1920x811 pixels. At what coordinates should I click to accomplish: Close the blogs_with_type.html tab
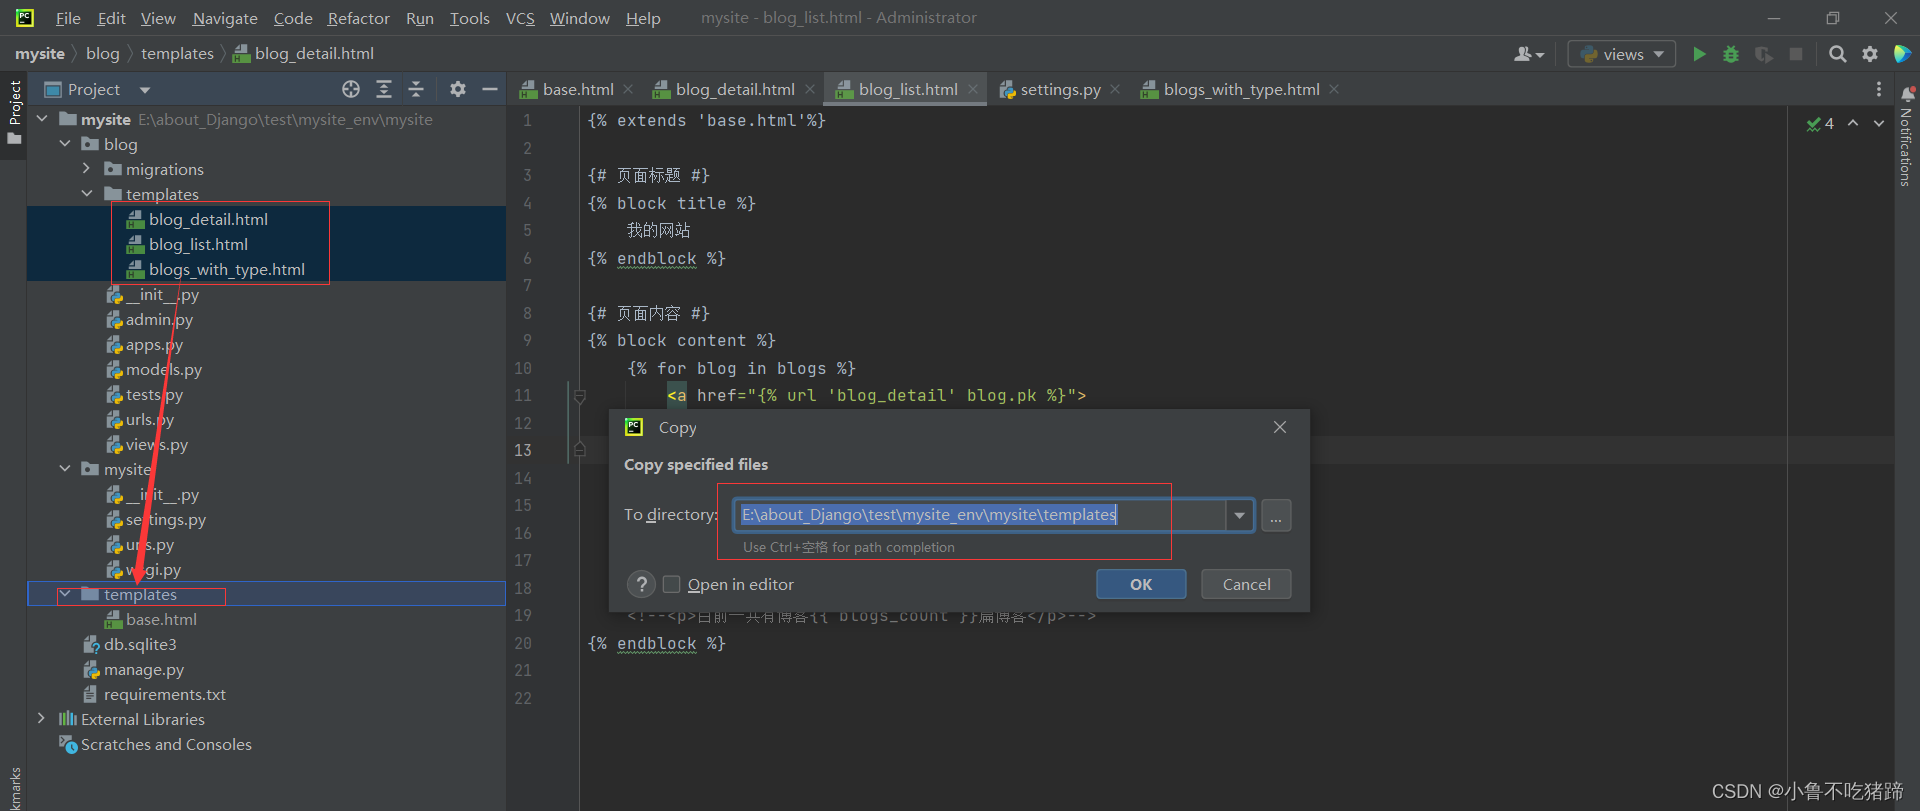click(x=1334, y=89)
